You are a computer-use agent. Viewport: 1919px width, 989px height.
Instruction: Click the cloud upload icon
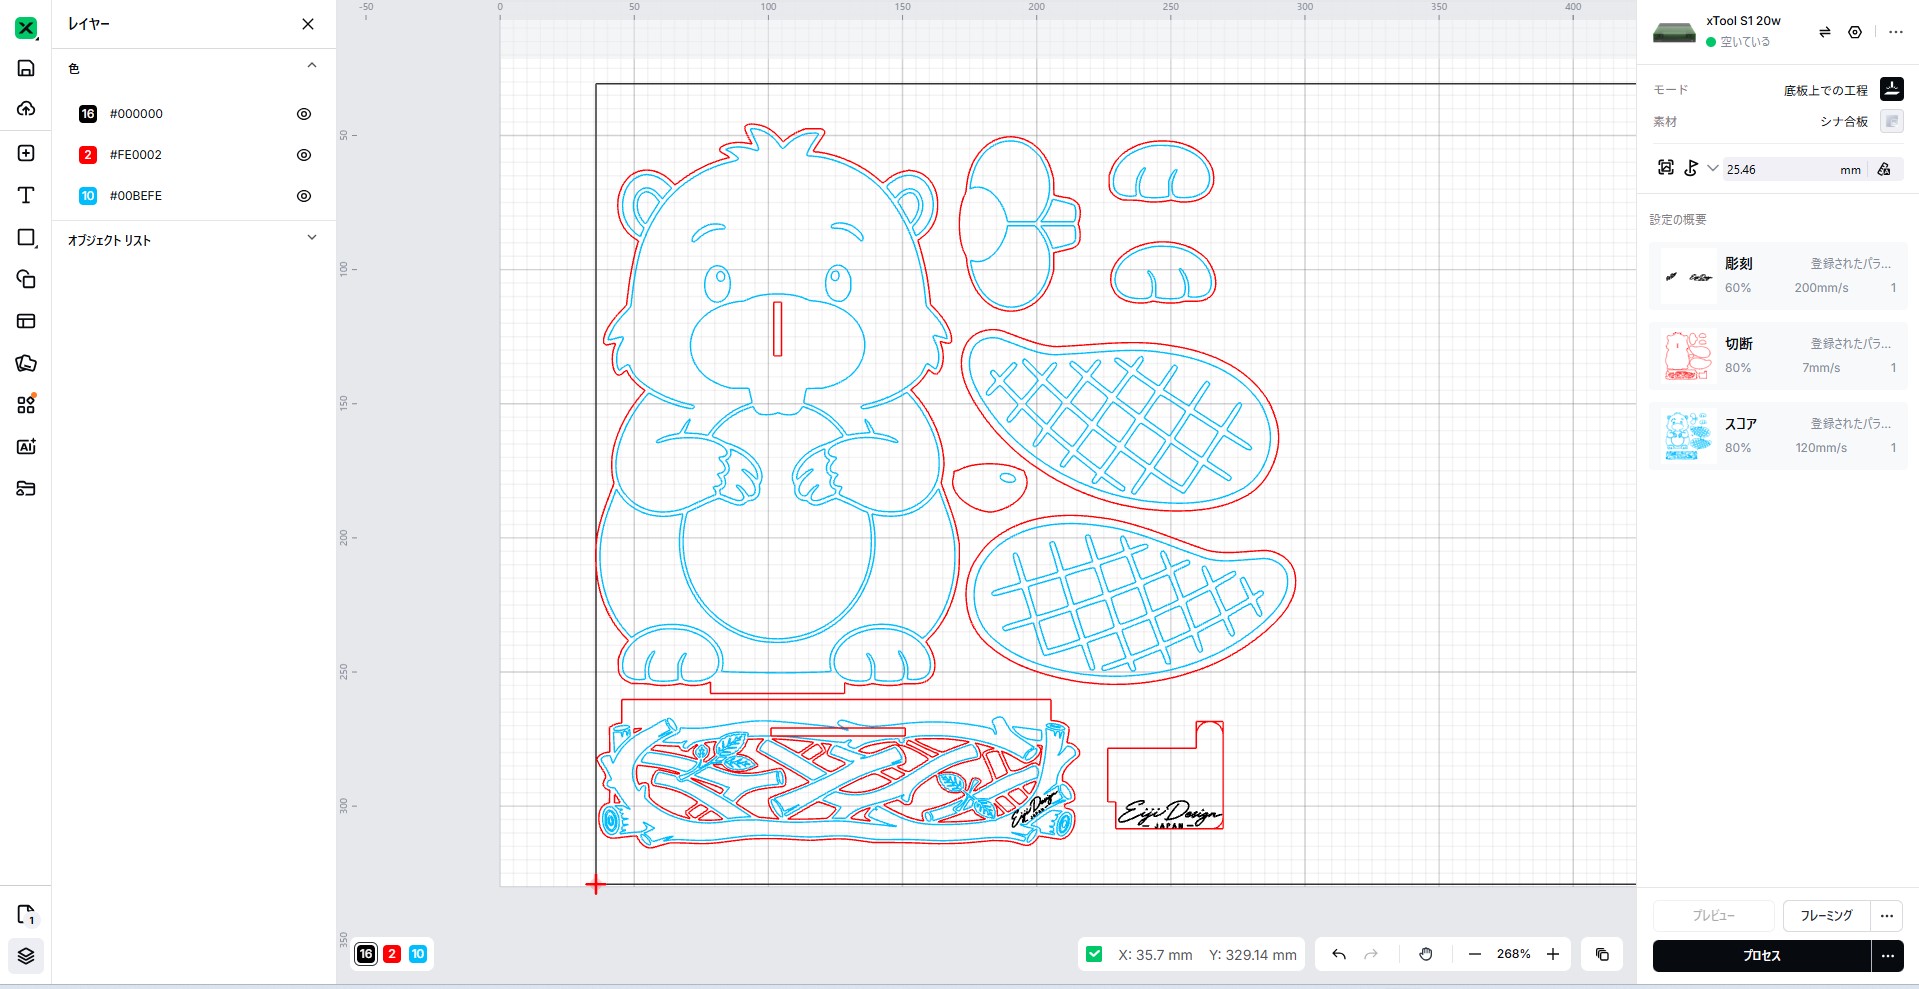click(26, 108)
